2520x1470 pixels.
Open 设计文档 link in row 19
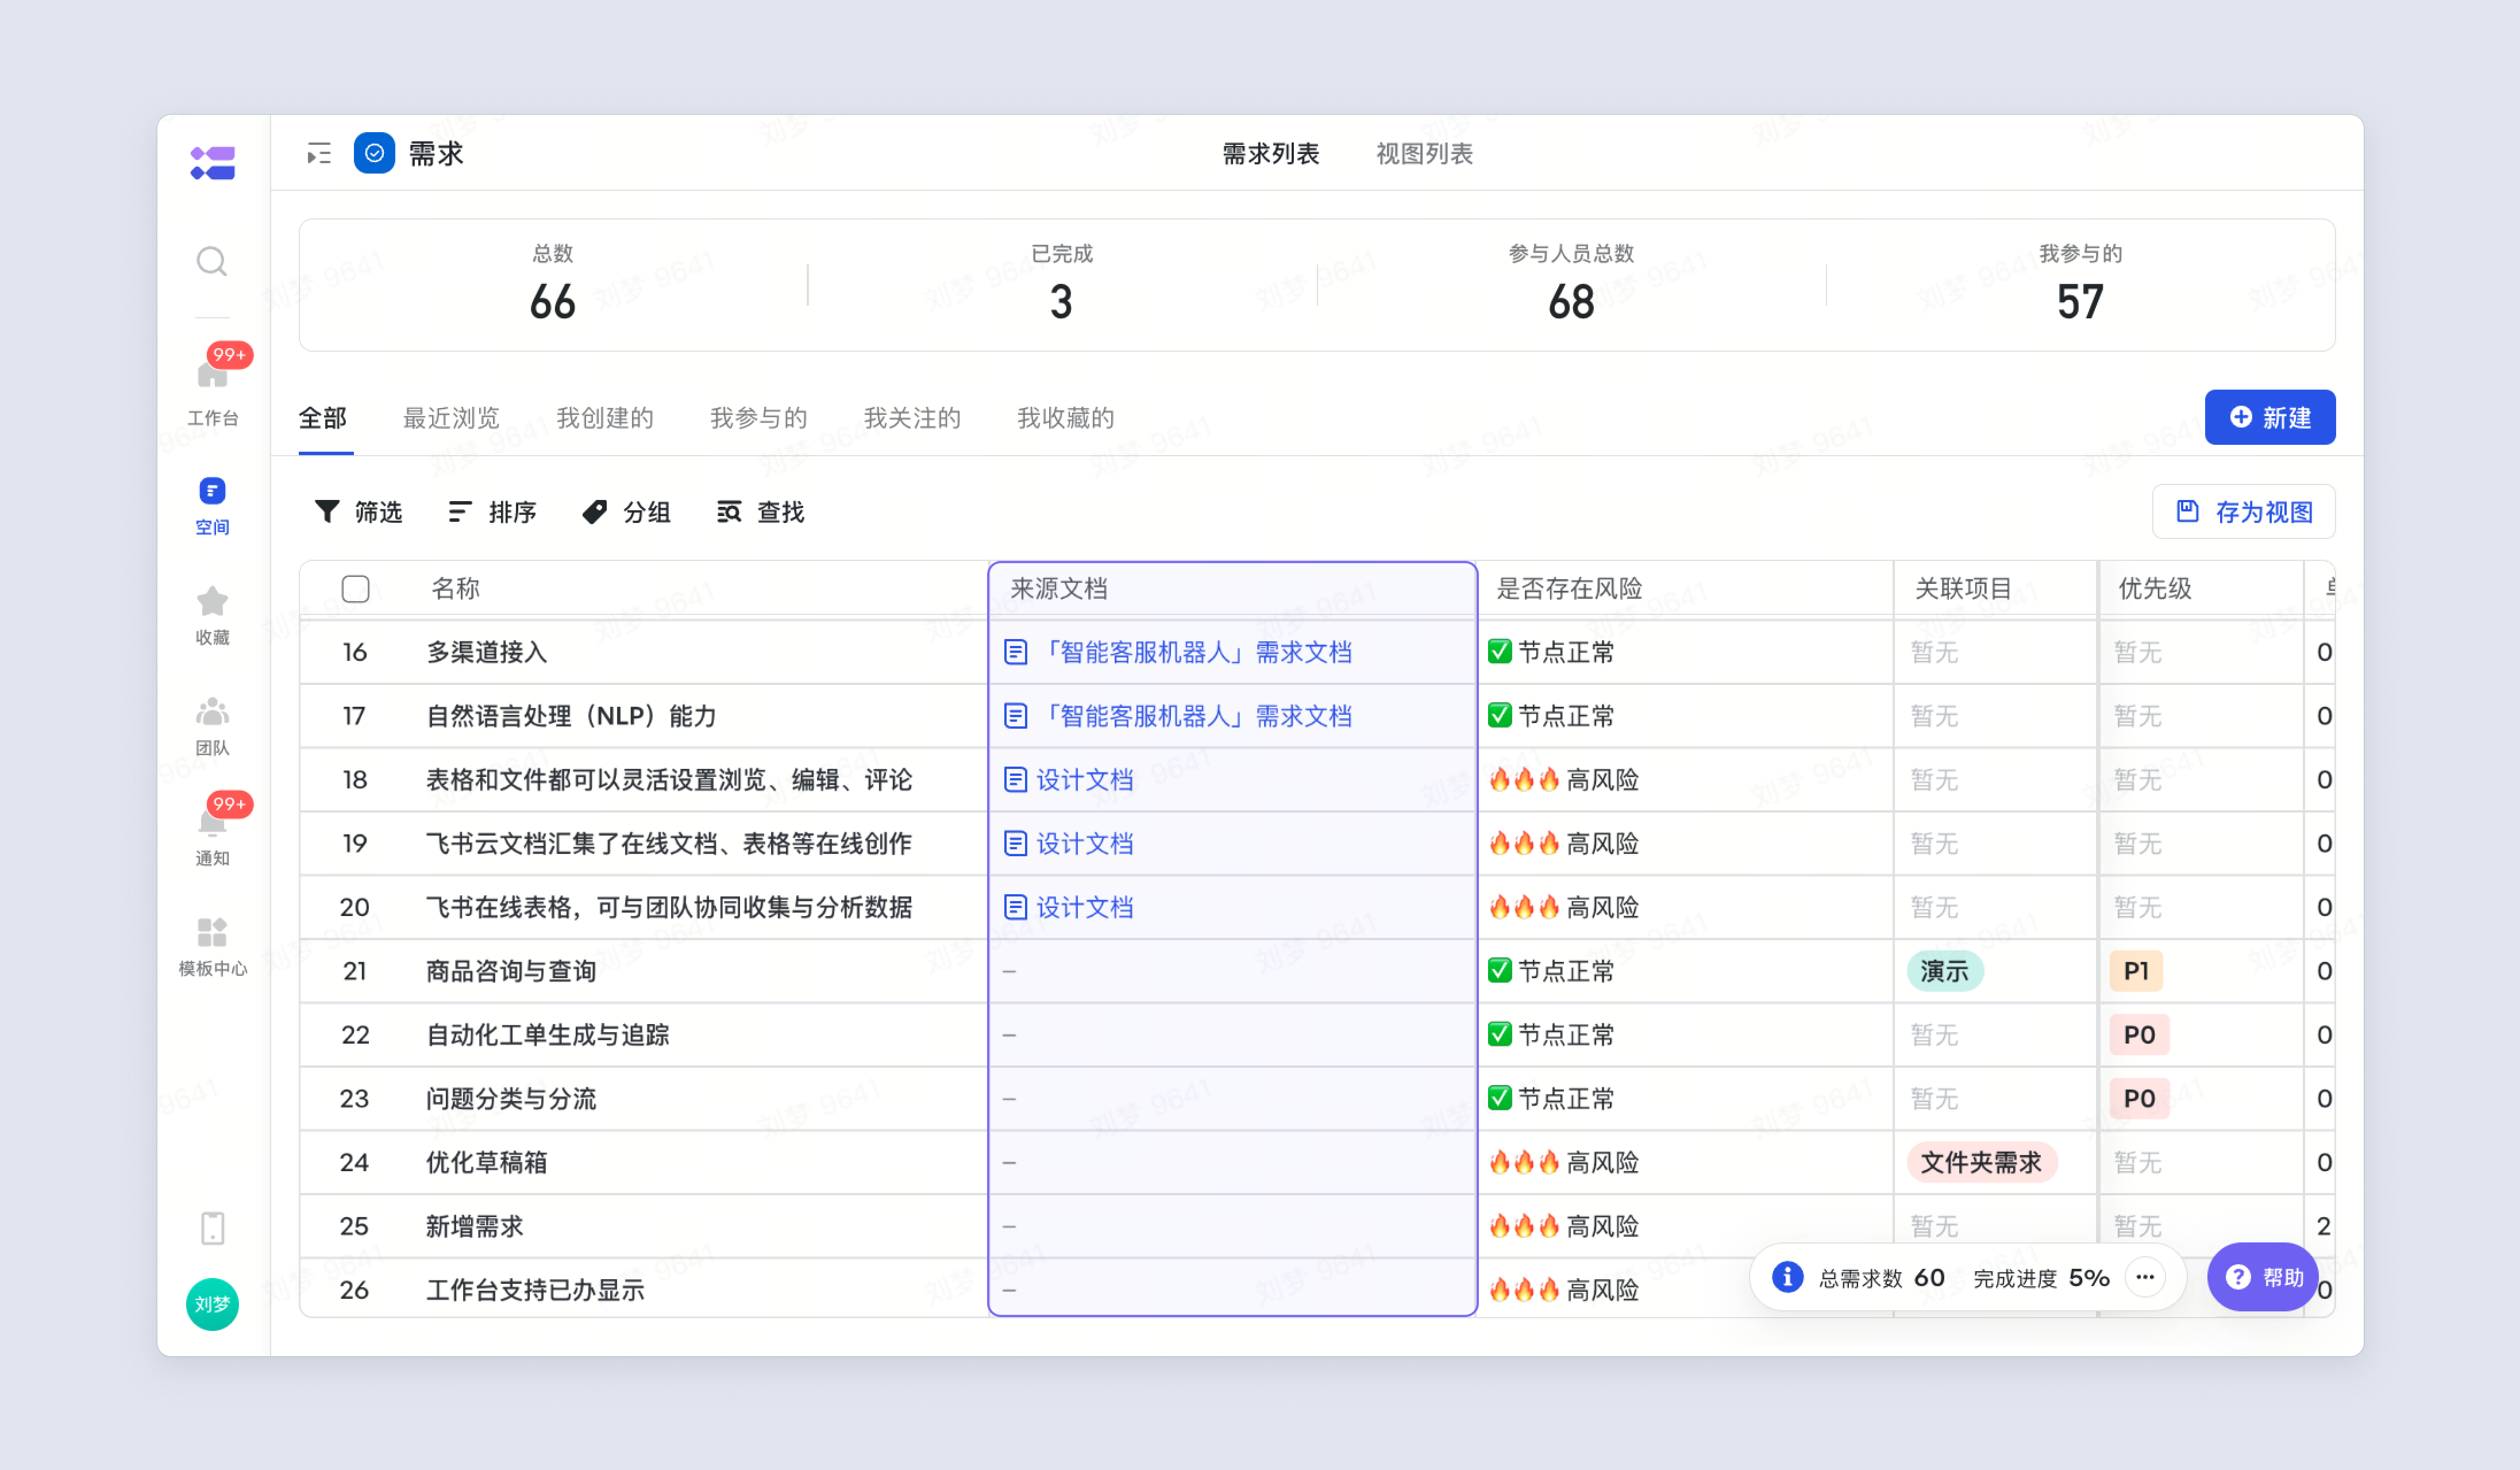[1084, 844]
